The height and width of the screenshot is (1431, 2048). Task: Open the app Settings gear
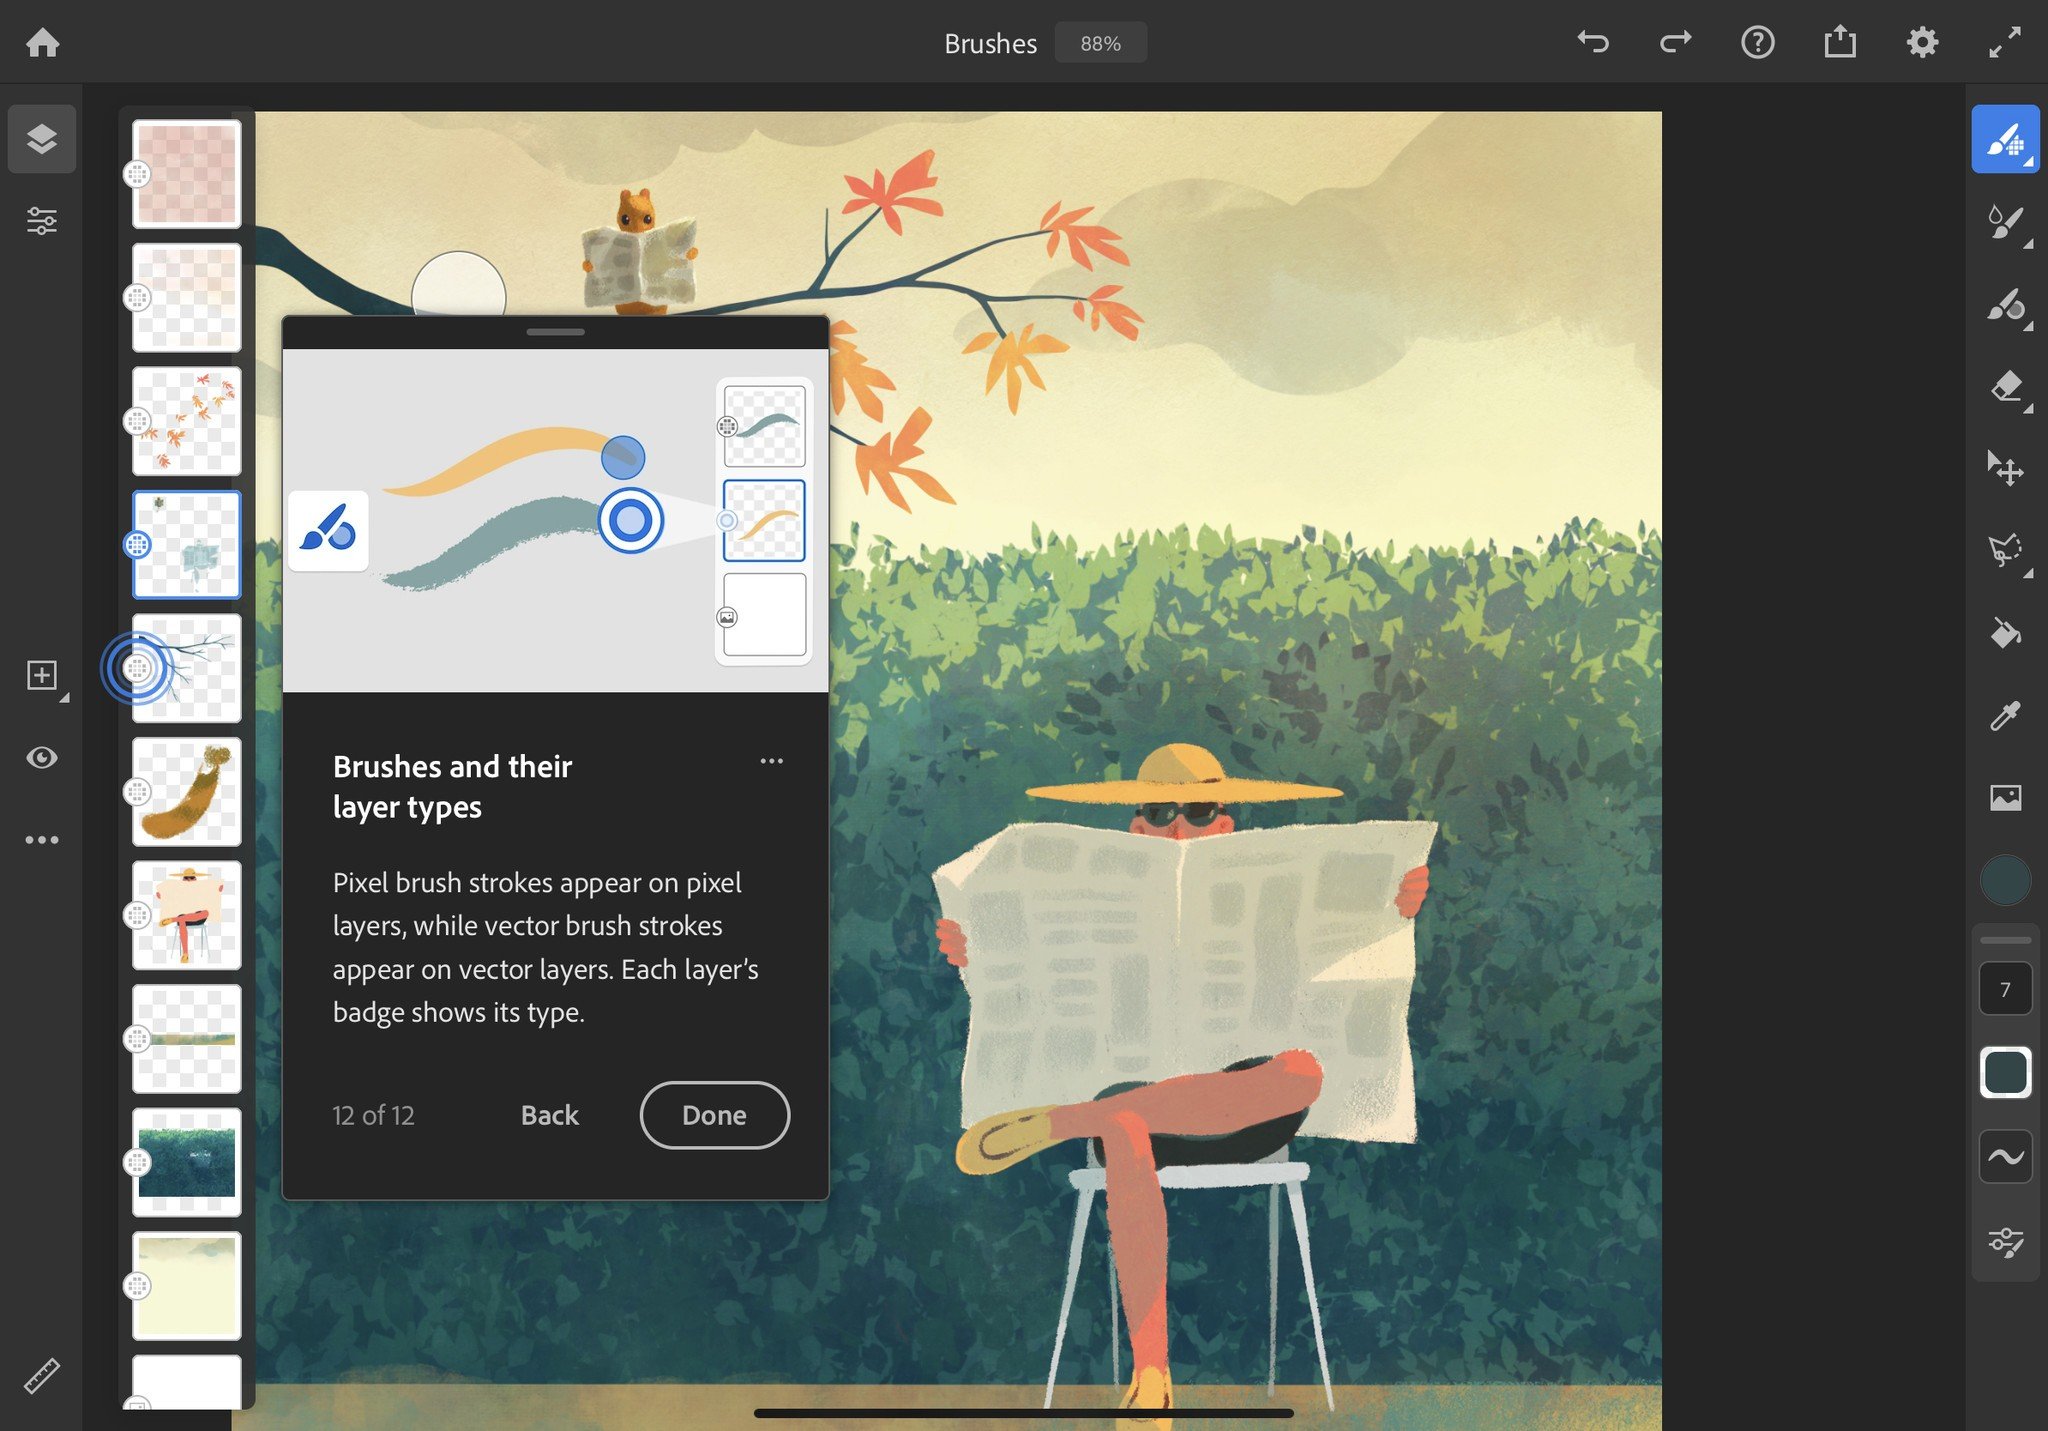pyautogui.click(x=1922, y=42)
